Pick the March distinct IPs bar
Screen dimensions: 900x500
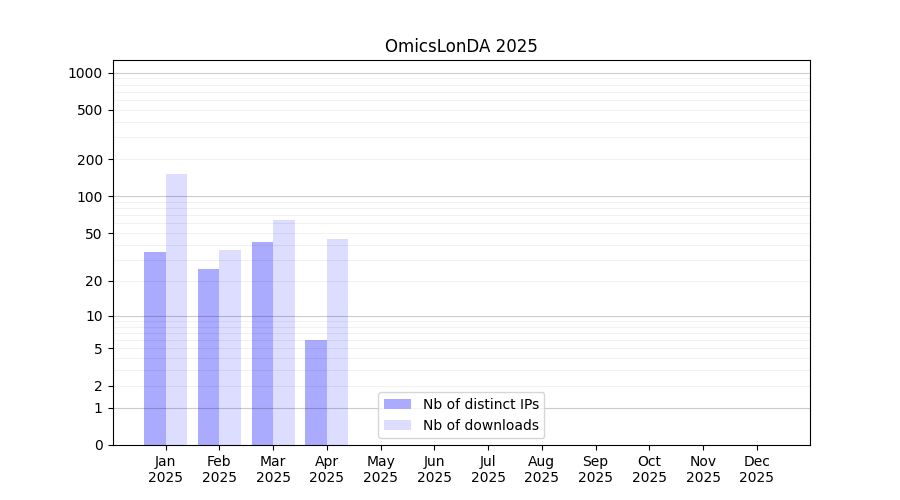click(x=262, y=343)
